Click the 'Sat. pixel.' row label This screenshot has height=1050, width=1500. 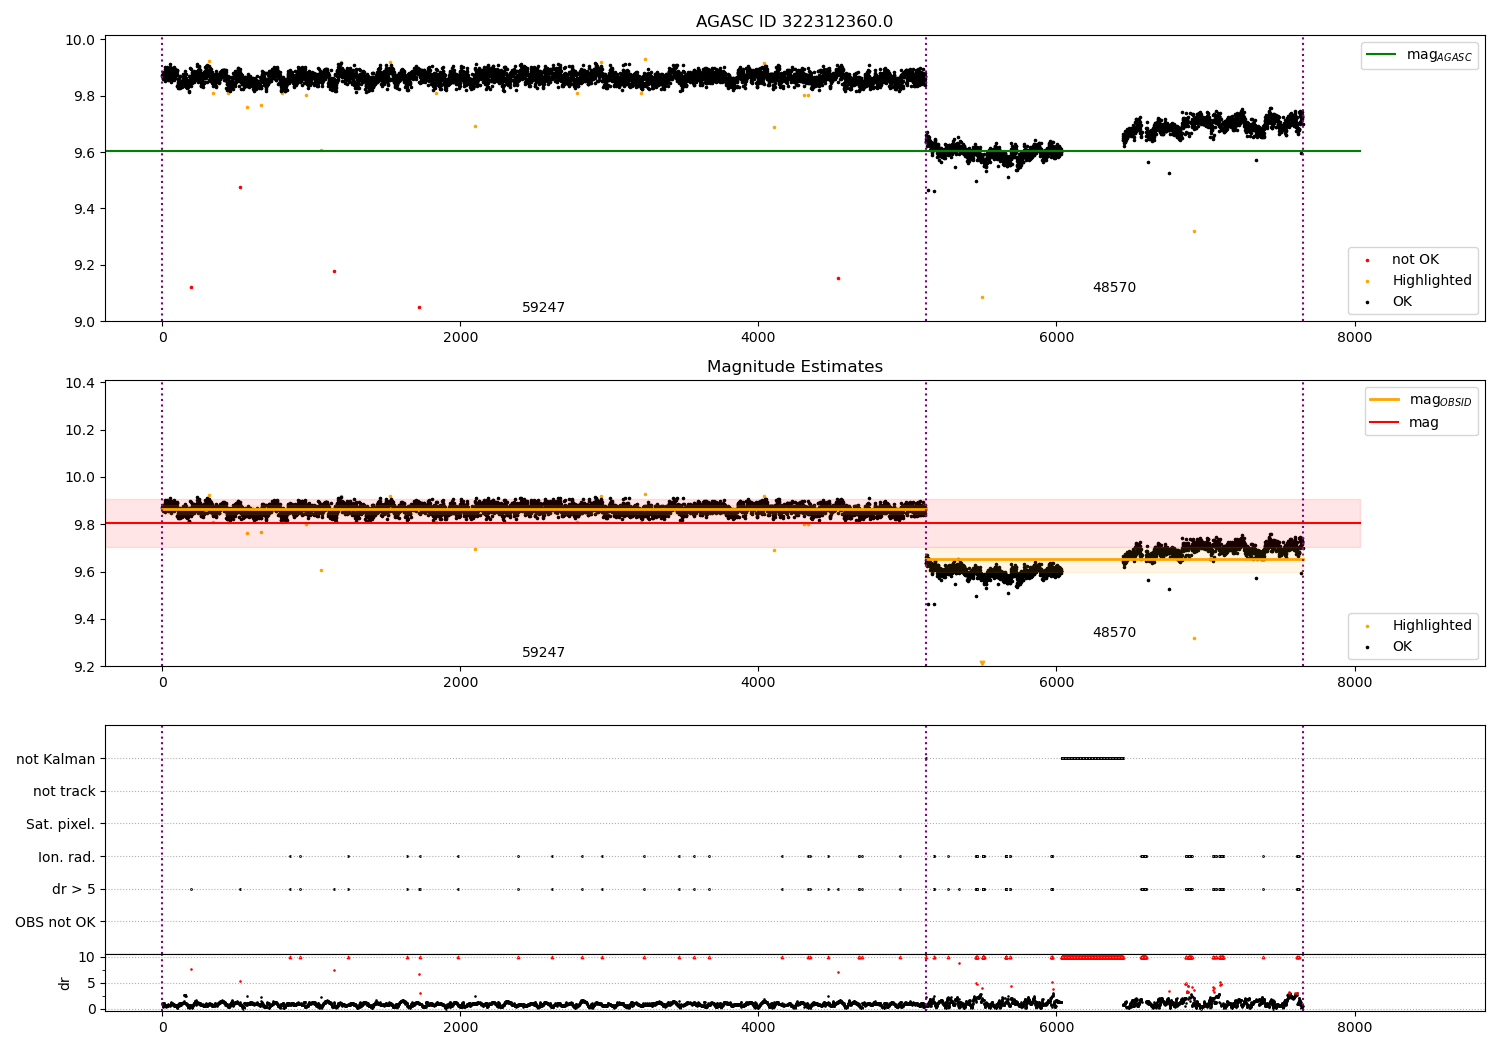pyautogui.click(x=61, y=825)
